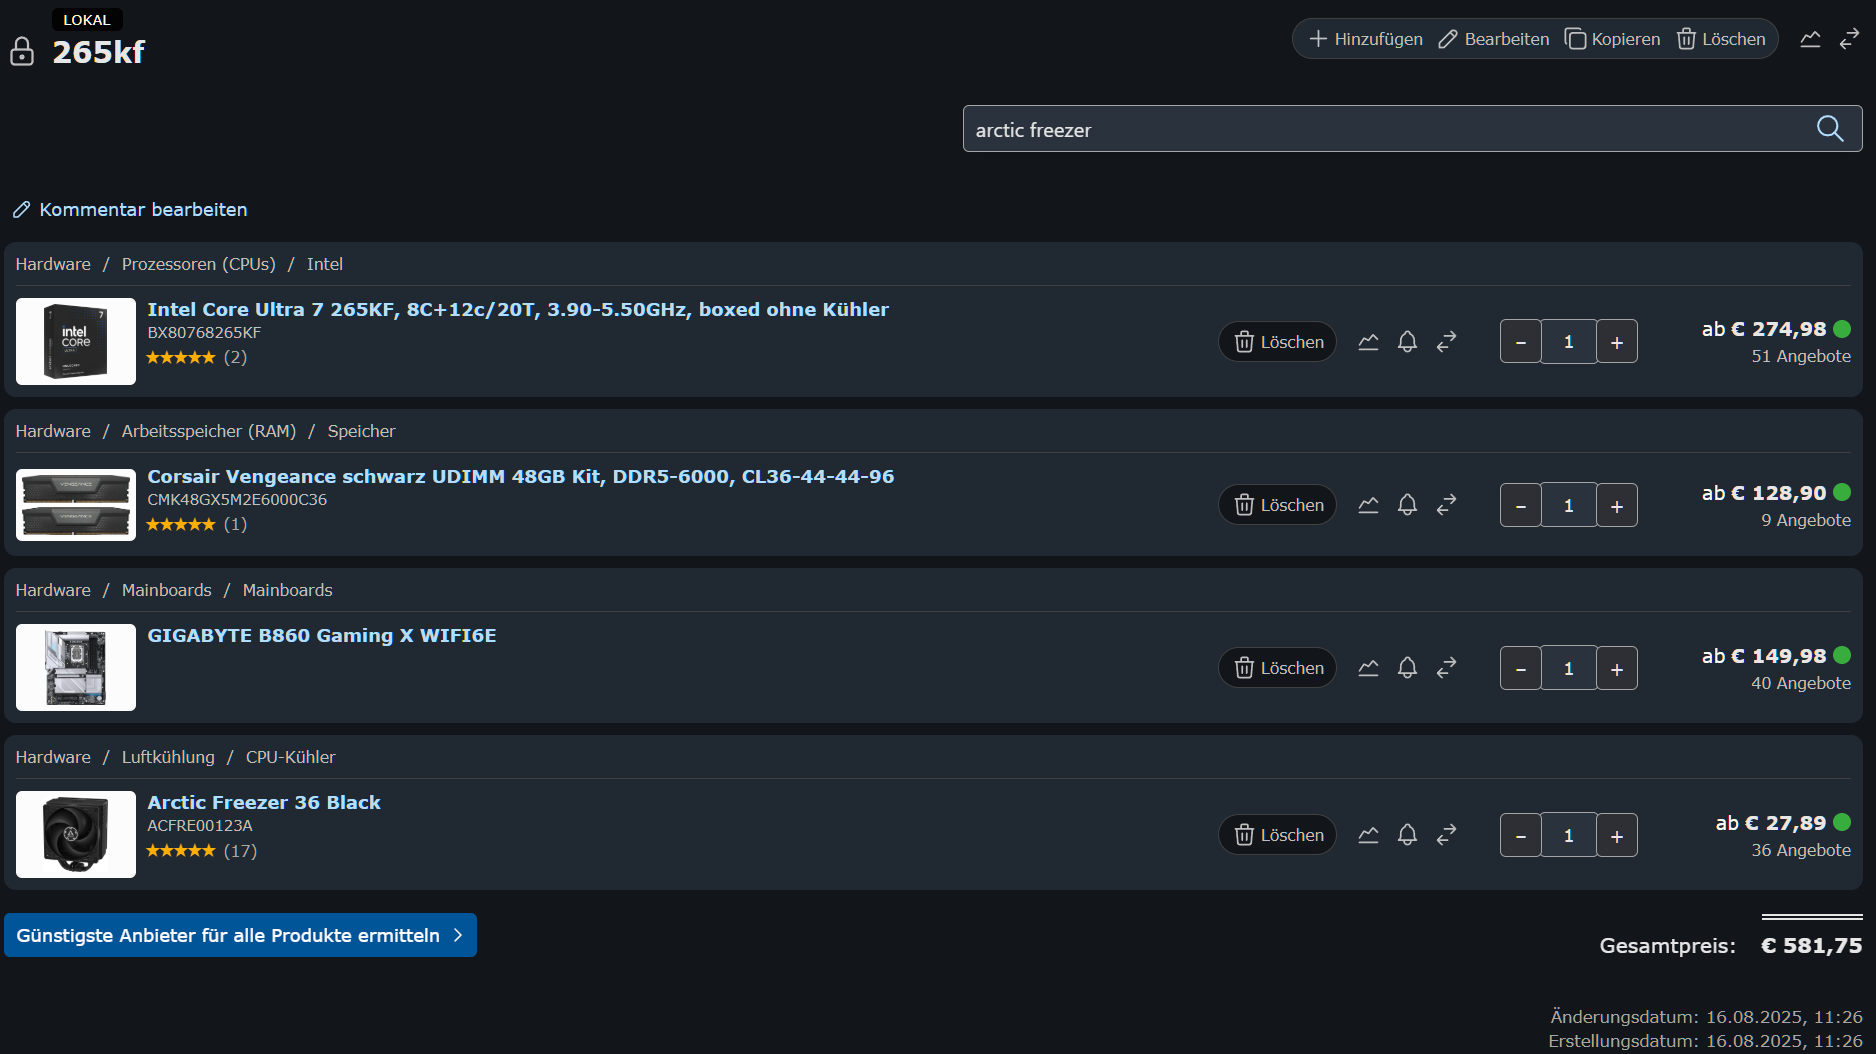Click quantity field of Corsair Vengeance

[1569, 505]
